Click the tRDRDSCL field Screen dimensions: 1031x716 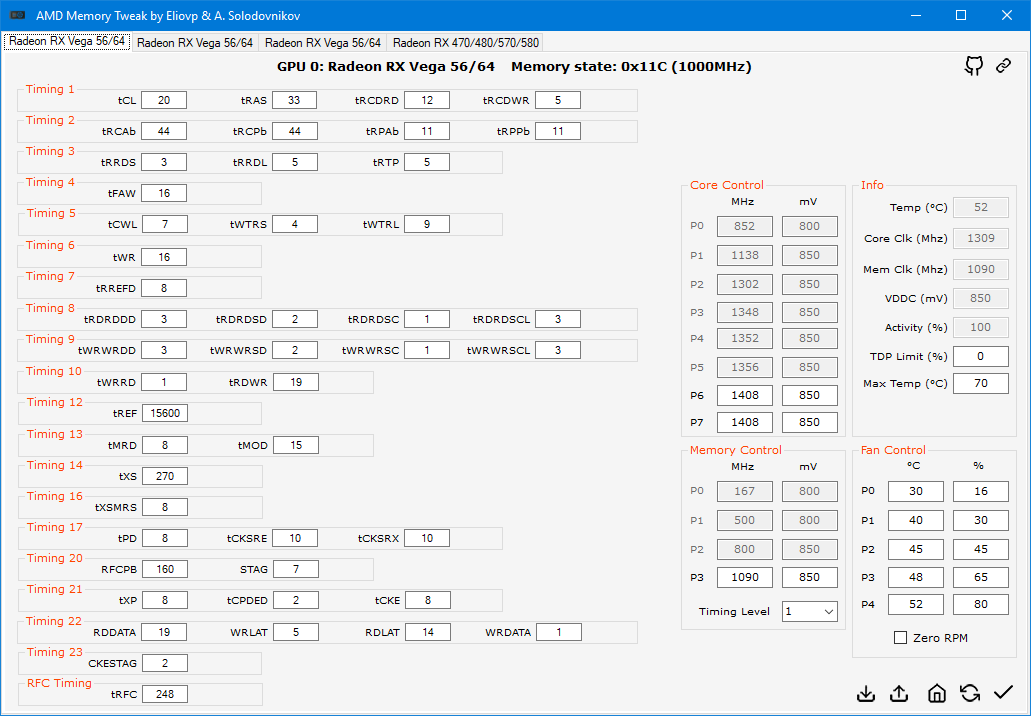tap(558, 319)
